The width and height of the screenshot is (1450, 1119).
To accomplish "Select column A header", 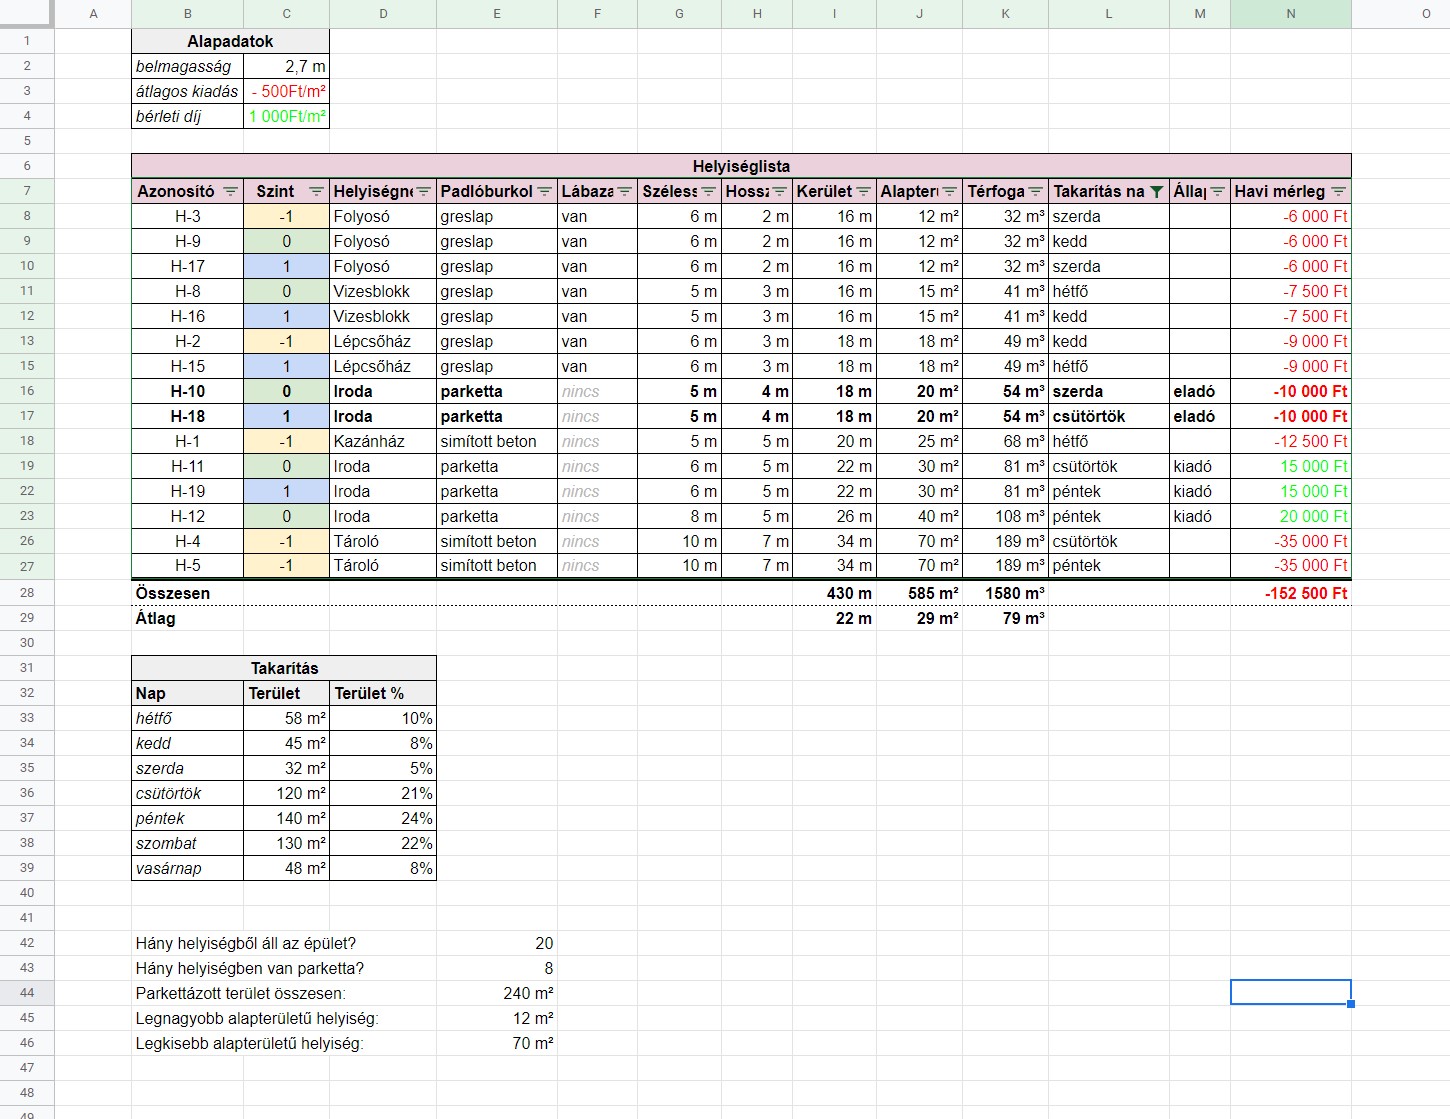I will [x=93, y=14].
